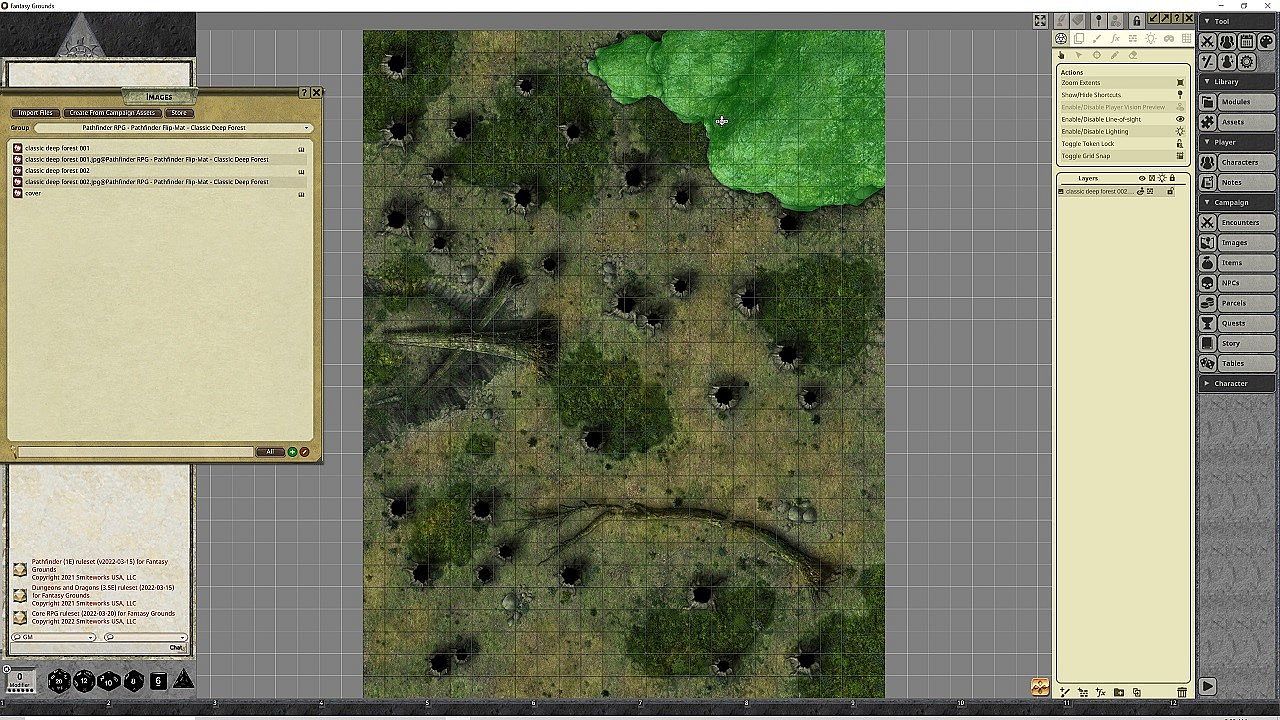Open the Calendar tool icon
The height and width of the screenshot is (720, 1280).
[x=1247, y=41]
